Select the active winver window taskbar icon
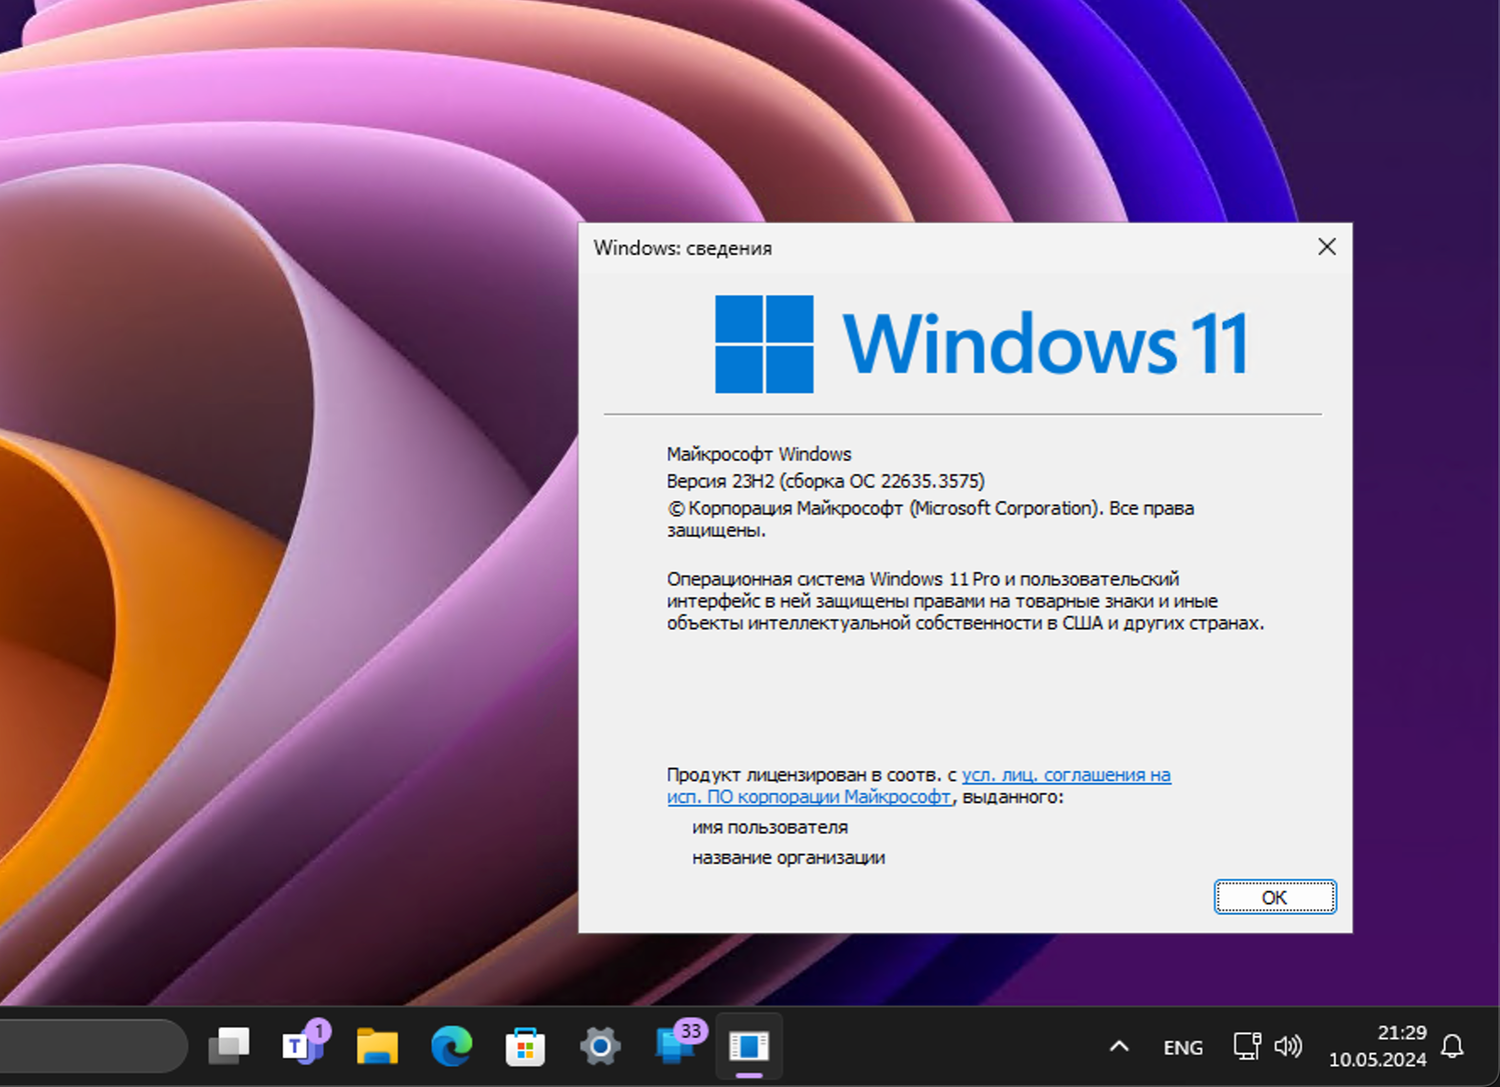This screenshot has height=1087, width=1500. (748, 1046)
